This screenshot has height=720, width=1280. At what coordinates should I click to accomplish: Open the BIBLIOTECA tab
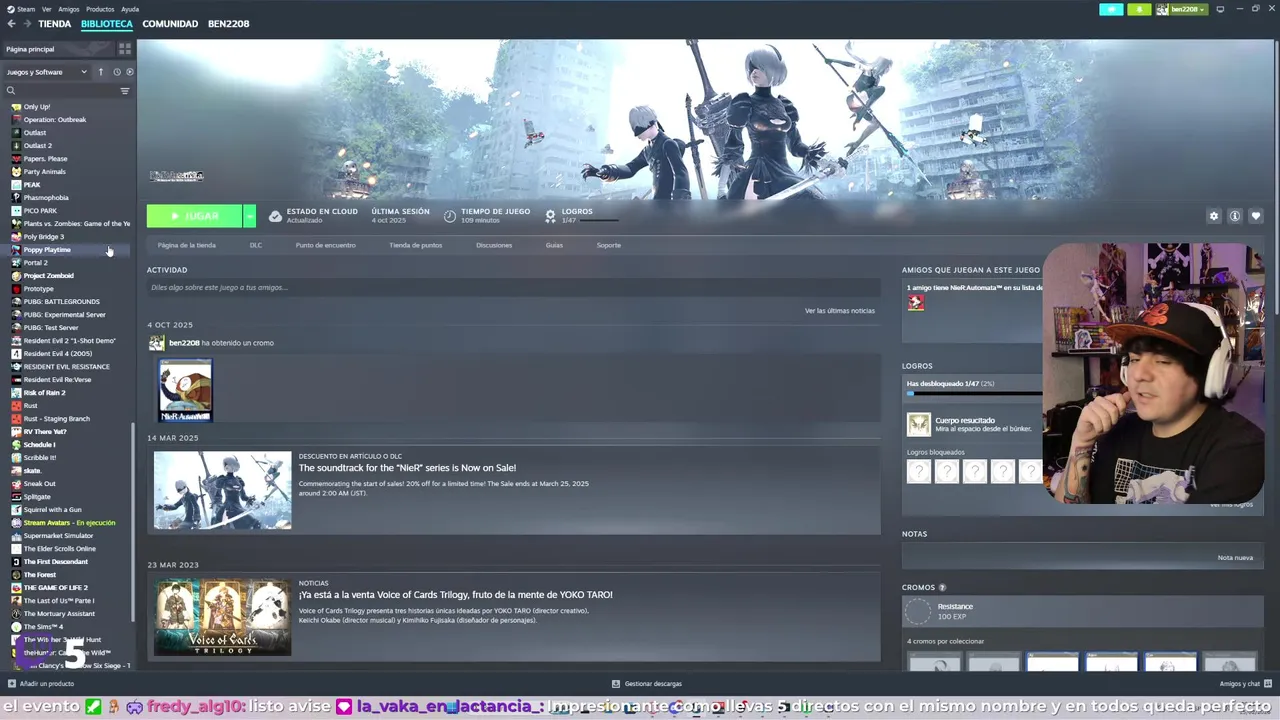tap(107, 24)
